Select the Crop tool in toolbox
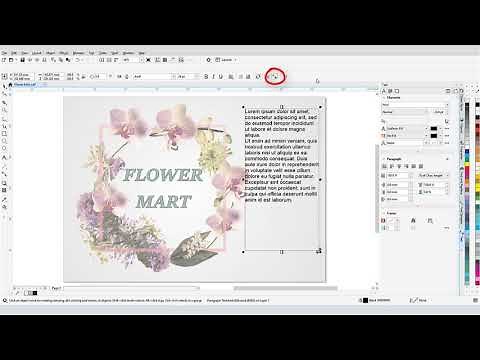Screen dimensions: 480x360 [x=4, y=102]
